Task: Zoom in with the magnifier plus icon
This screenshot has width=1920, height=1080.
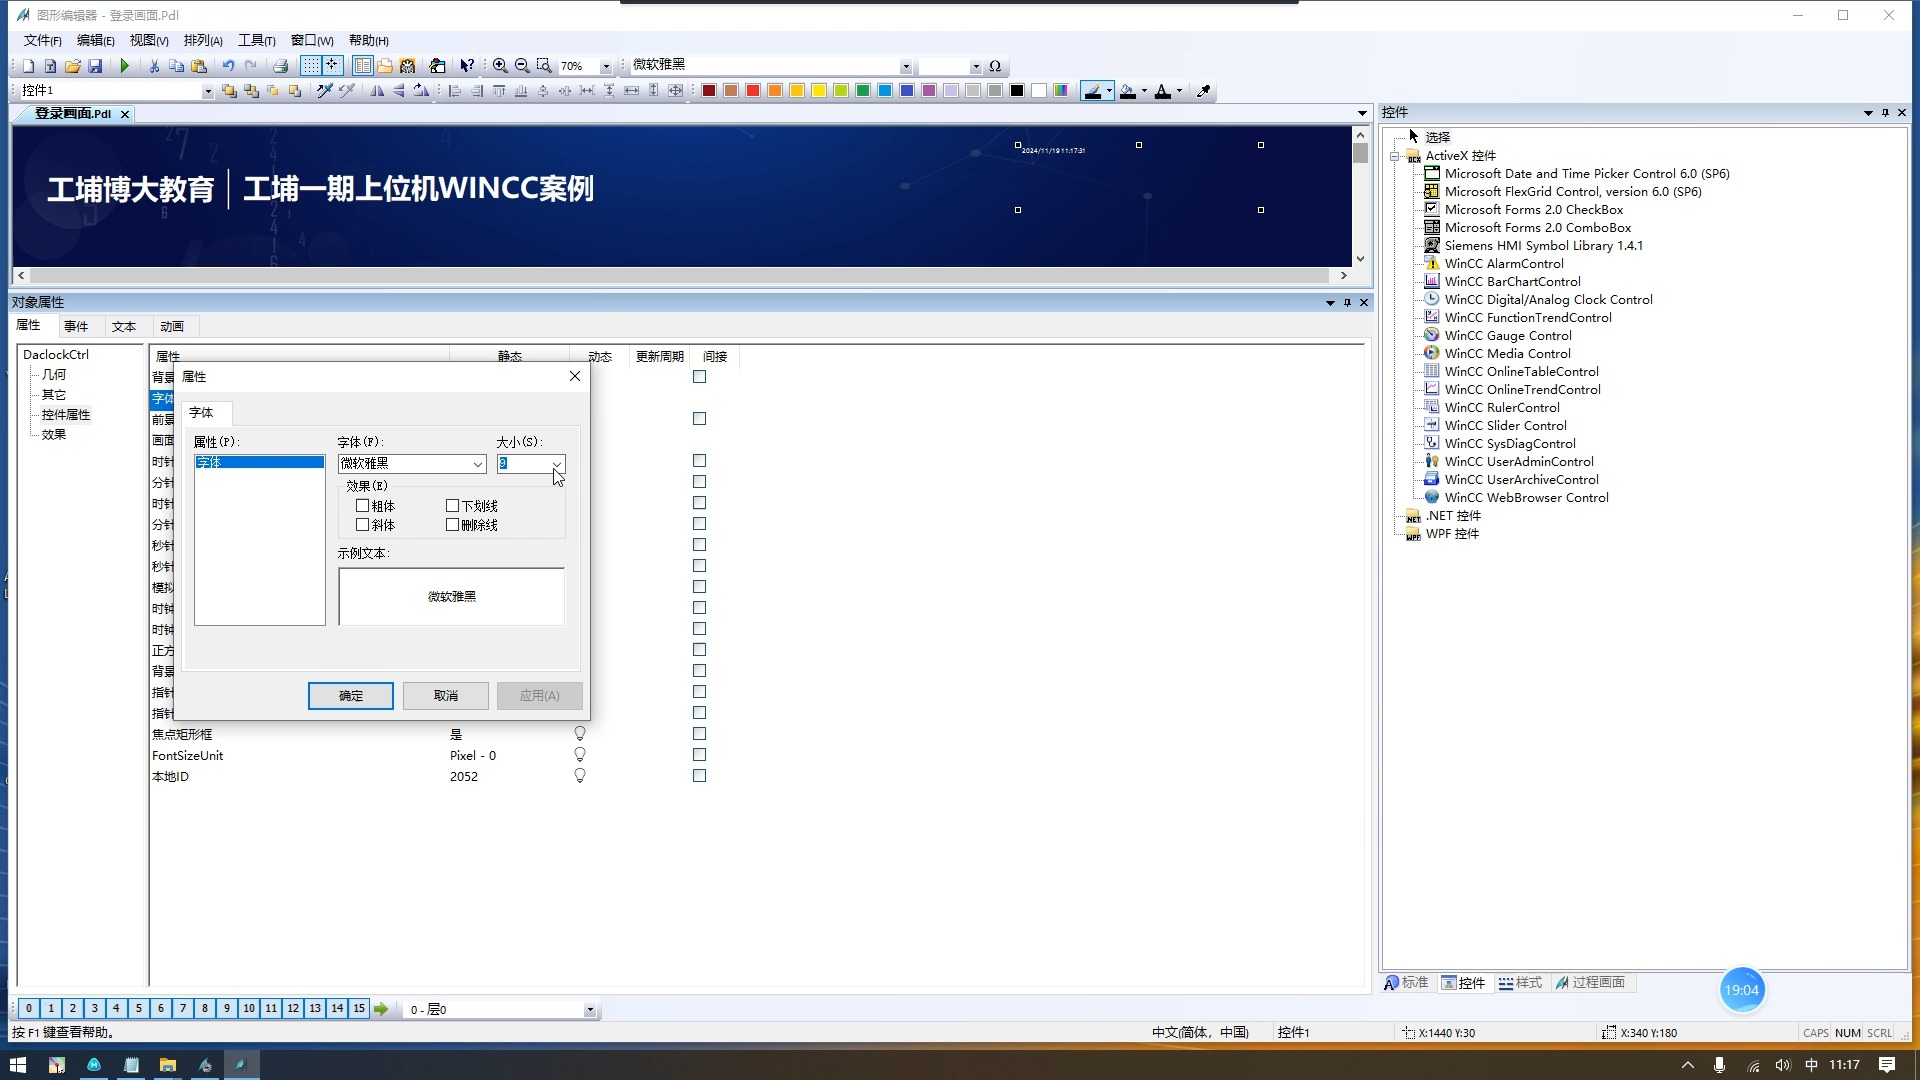Action: point(500,66)
